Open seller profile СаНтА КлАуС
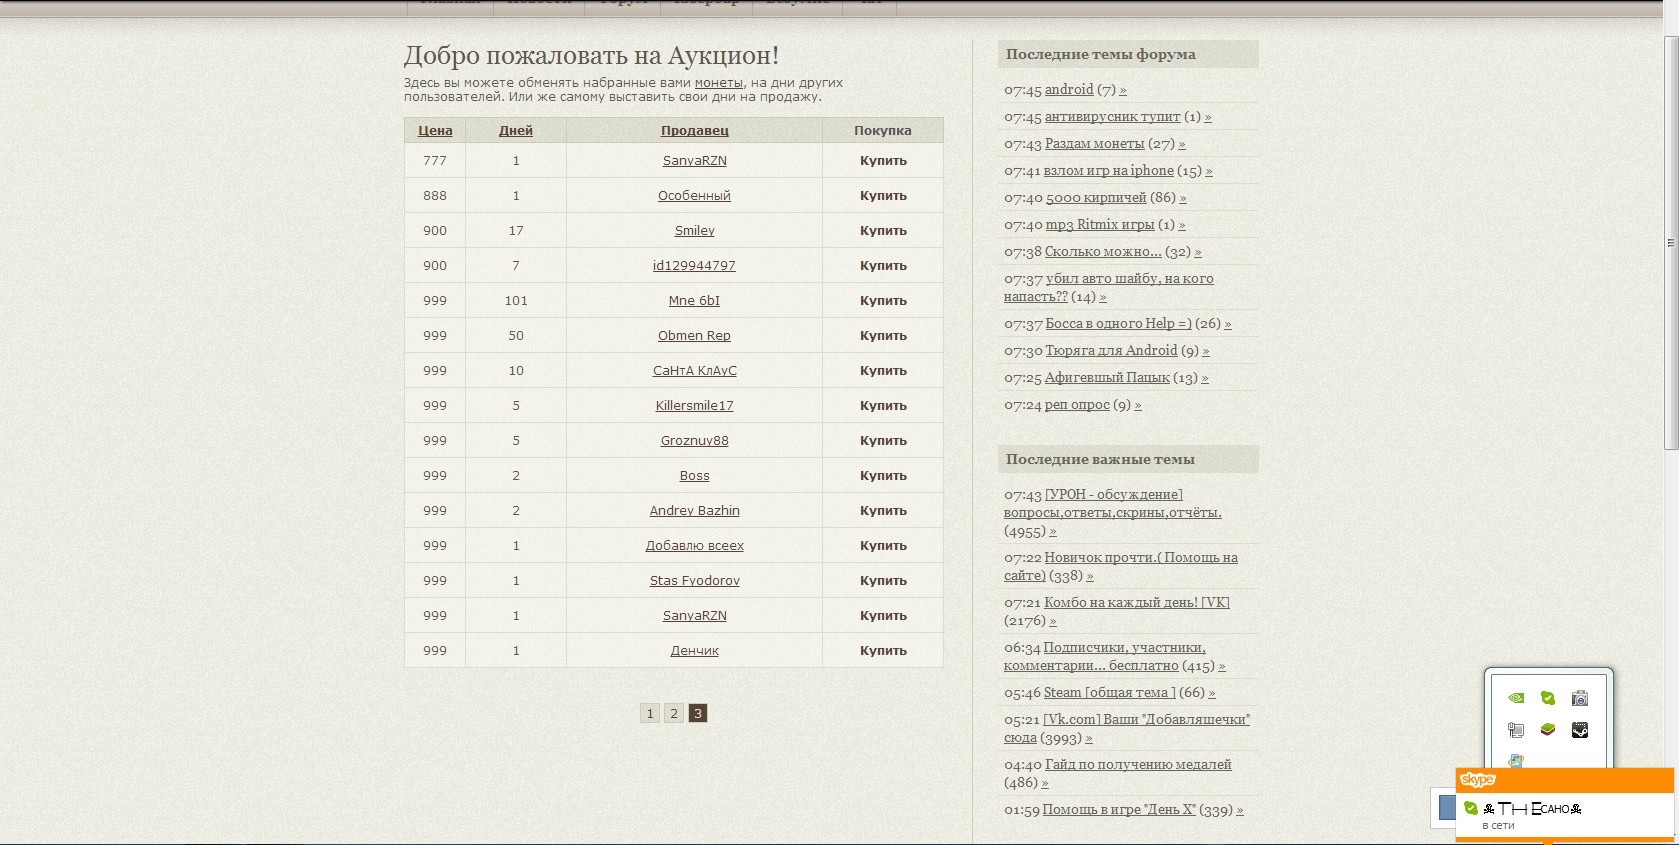Viewport: 1679px width, 845px height. click(694, 370)
